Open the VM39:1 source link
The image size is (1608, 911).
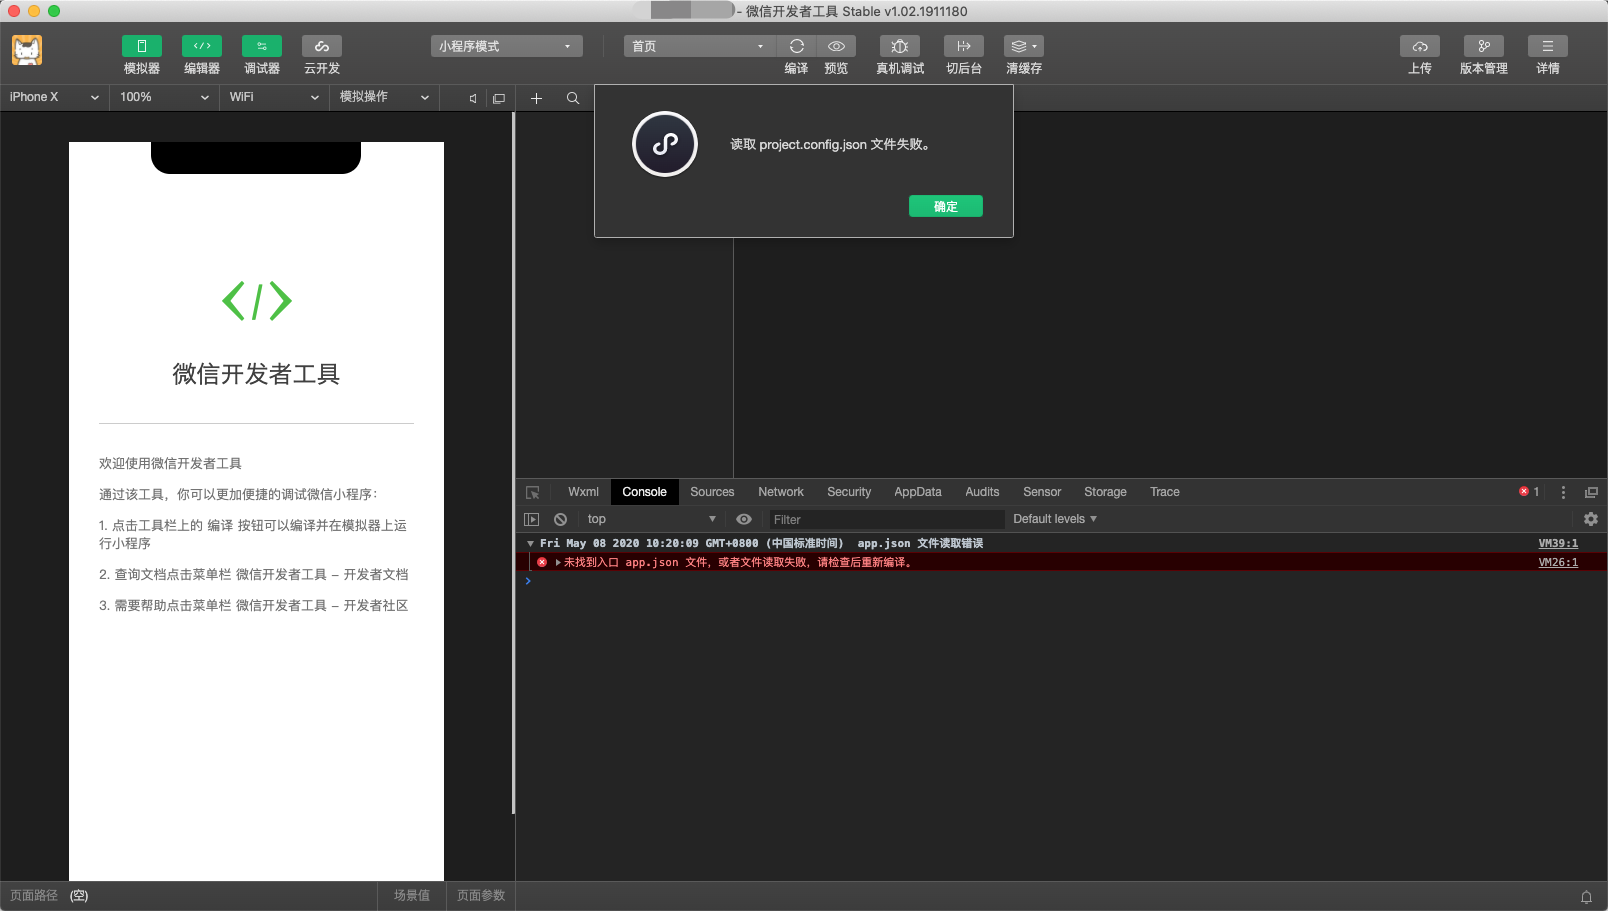pyautogui.click(x=1558, y=543)
